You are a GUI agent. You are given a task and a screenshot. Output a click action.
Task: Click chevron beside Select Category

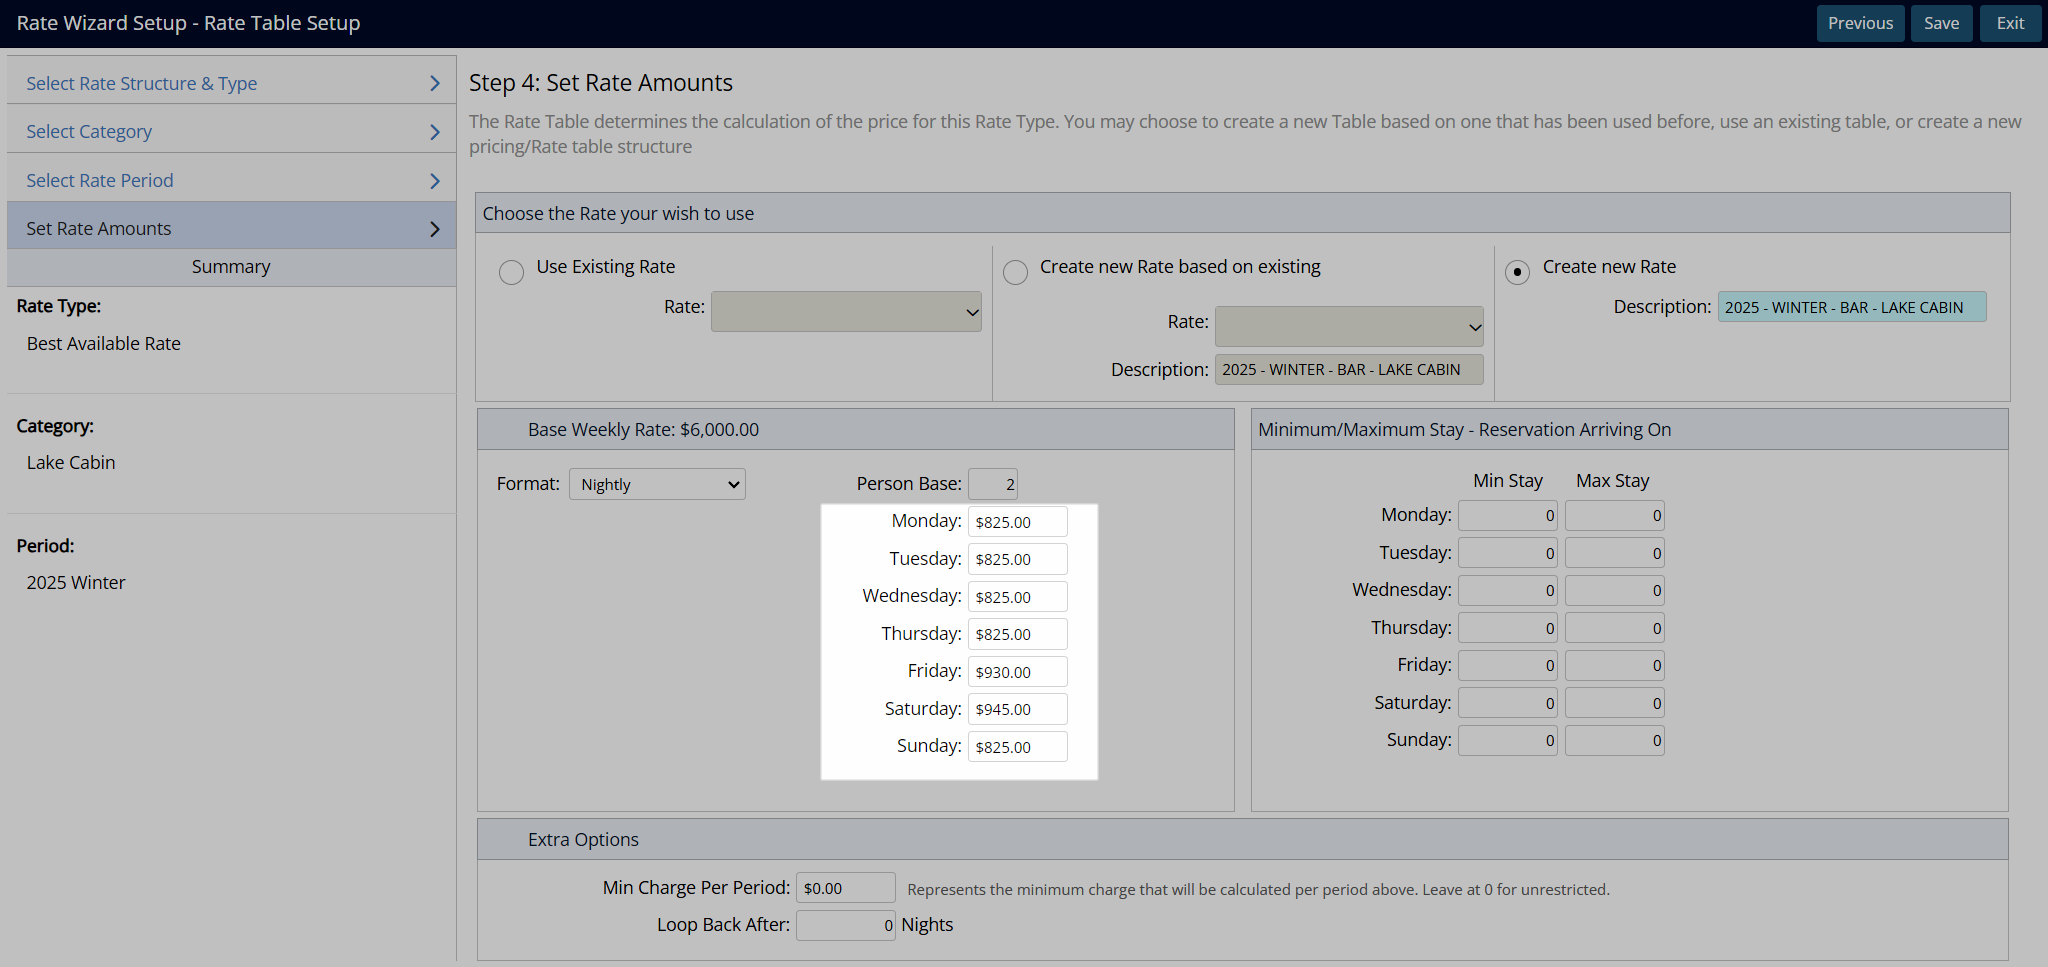pyautogui.click(x=434, y=132)
